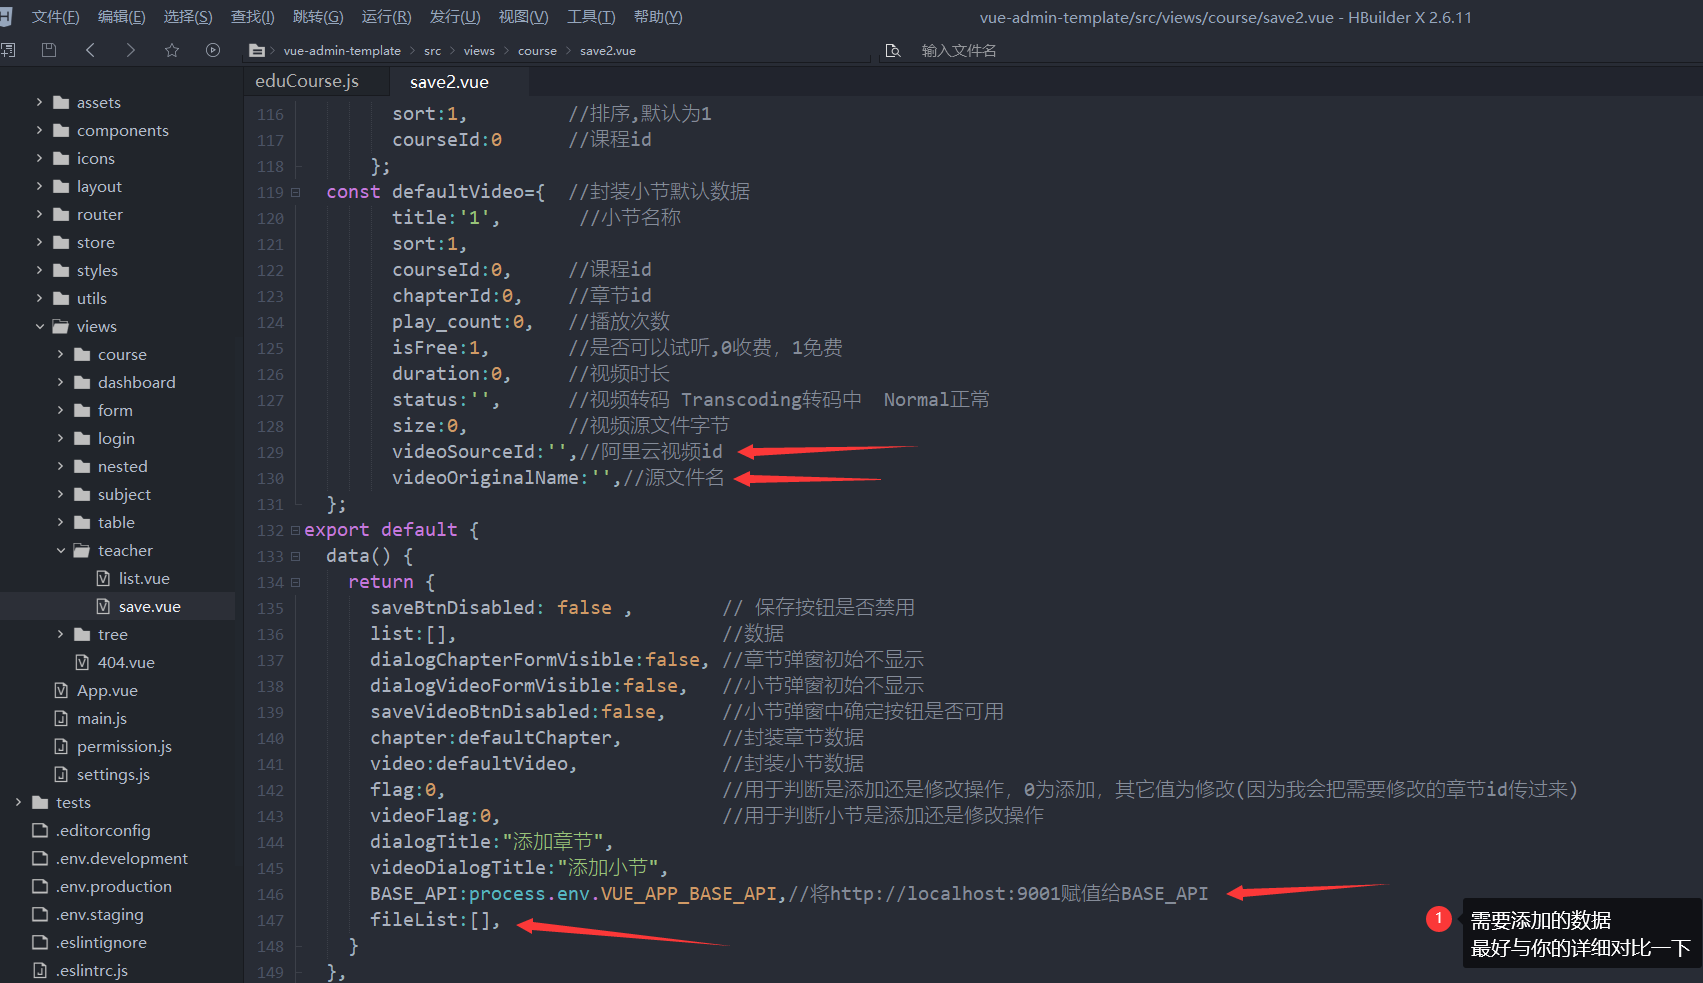The image size is (1703, 983).
Task: Click the save file toolbar icon
Action: click(x=48, y=50)
